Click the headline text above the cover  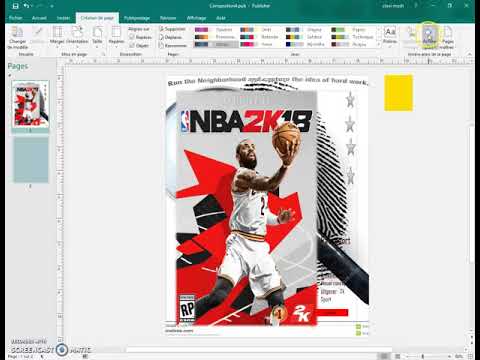click(267, 81)
